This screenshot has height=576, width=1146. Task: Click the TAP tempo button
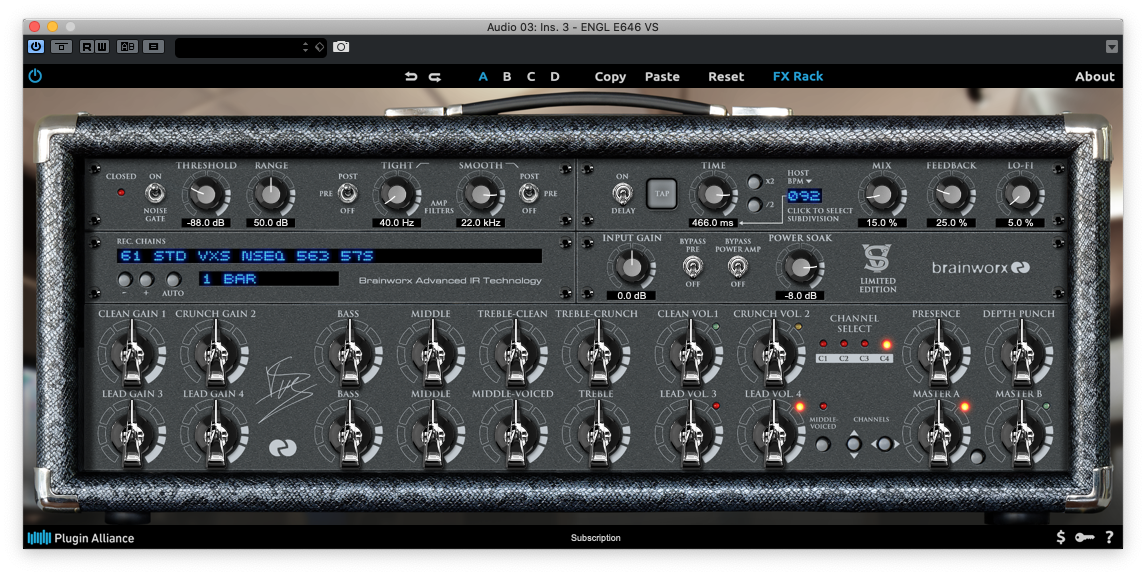(x=662, y=194)
